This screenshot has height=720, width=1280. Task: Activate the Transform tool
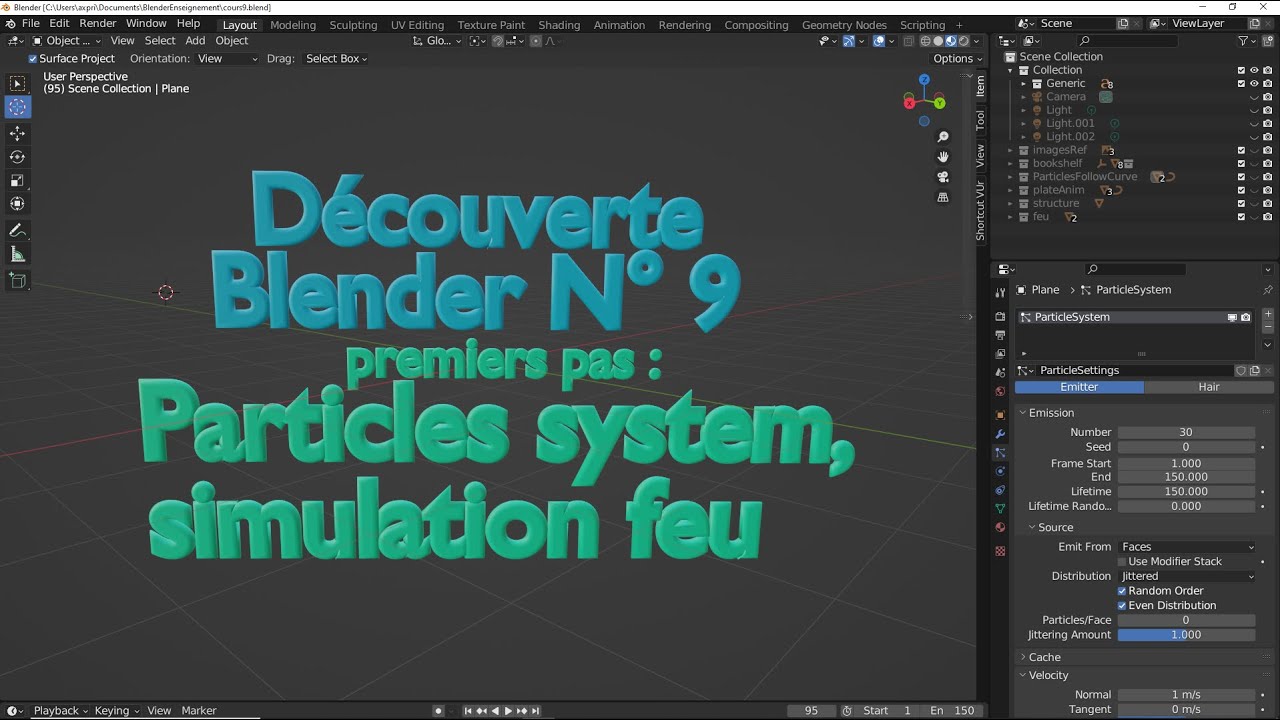18,203
